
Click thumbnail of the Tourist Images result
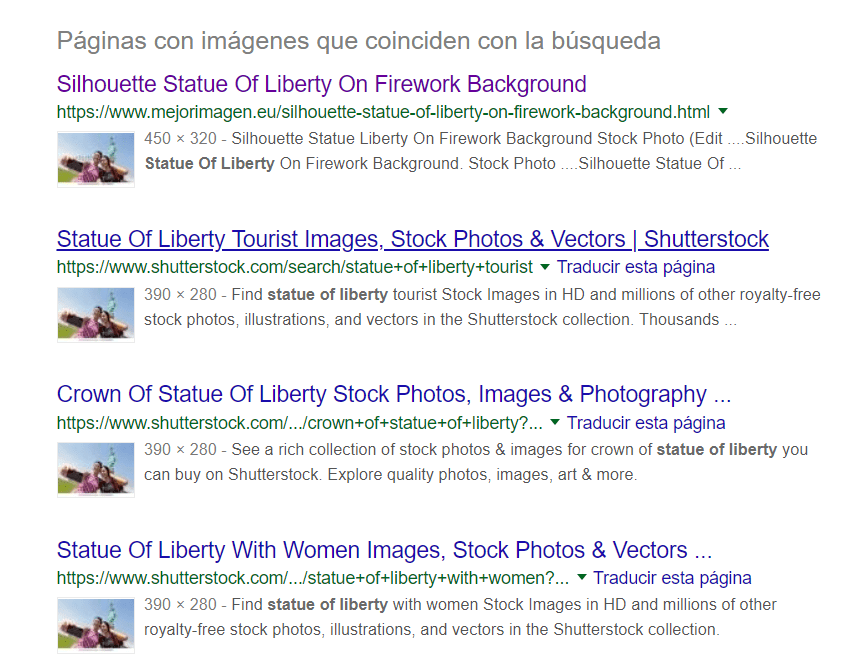[x=95, y=315]
